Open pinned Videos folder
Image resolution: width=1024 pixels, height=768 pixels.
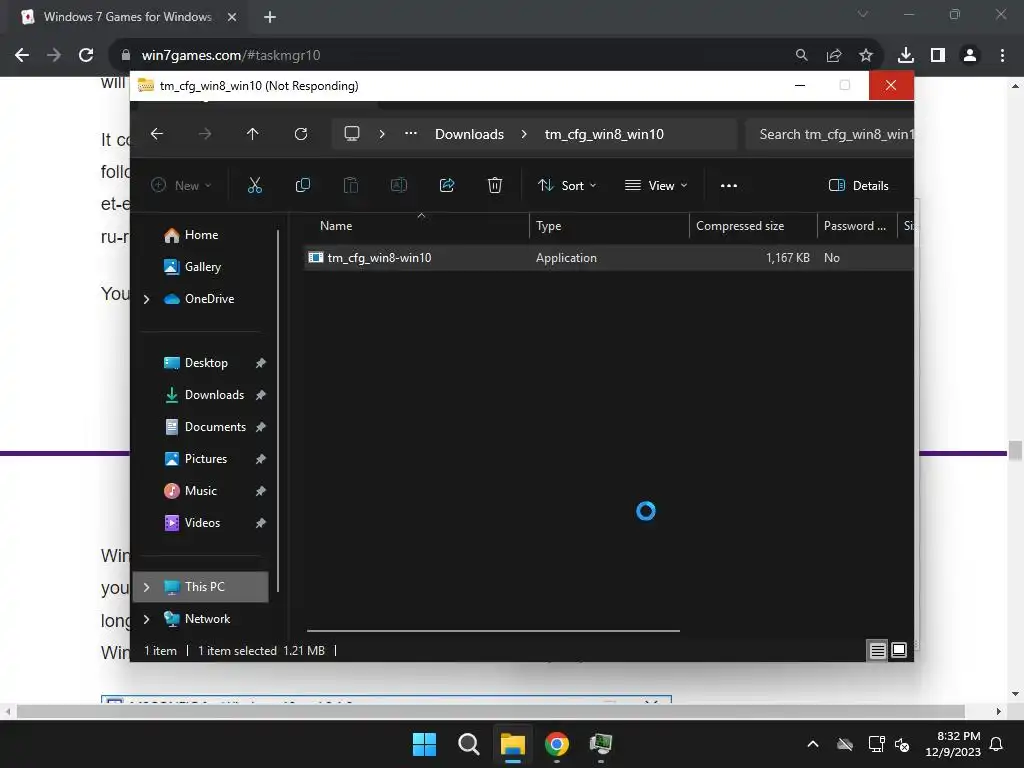[201, 523]
